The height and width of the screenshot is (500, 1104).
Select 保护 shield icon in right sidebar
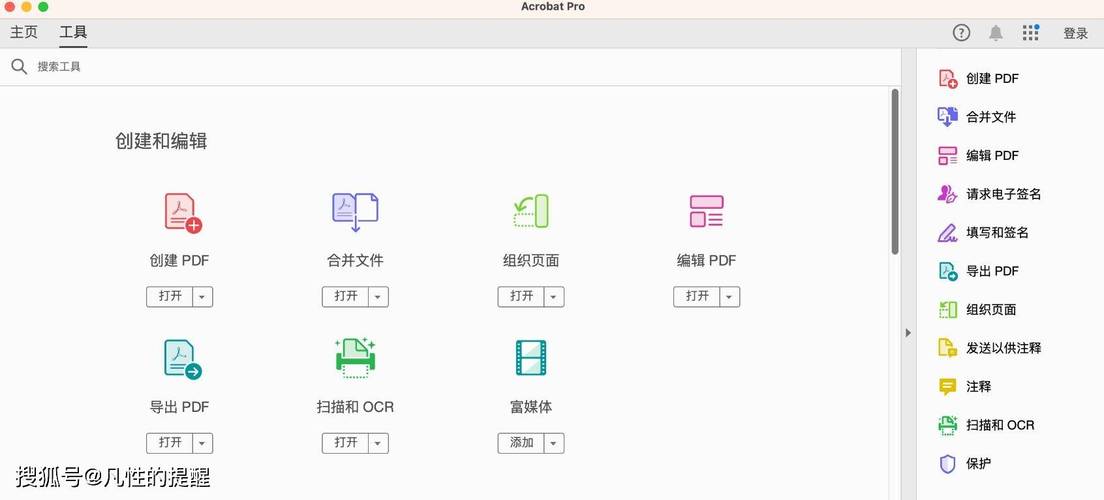[948, 463]
